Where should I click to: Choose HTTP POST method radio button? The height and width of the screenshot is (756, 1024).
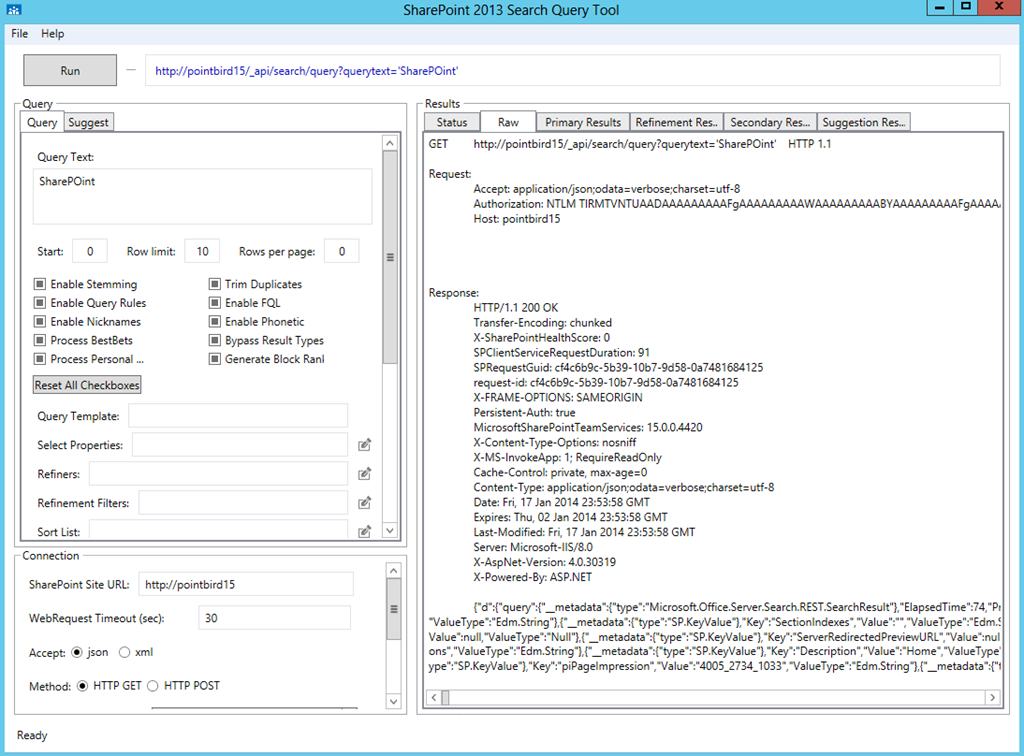[153, 685]
